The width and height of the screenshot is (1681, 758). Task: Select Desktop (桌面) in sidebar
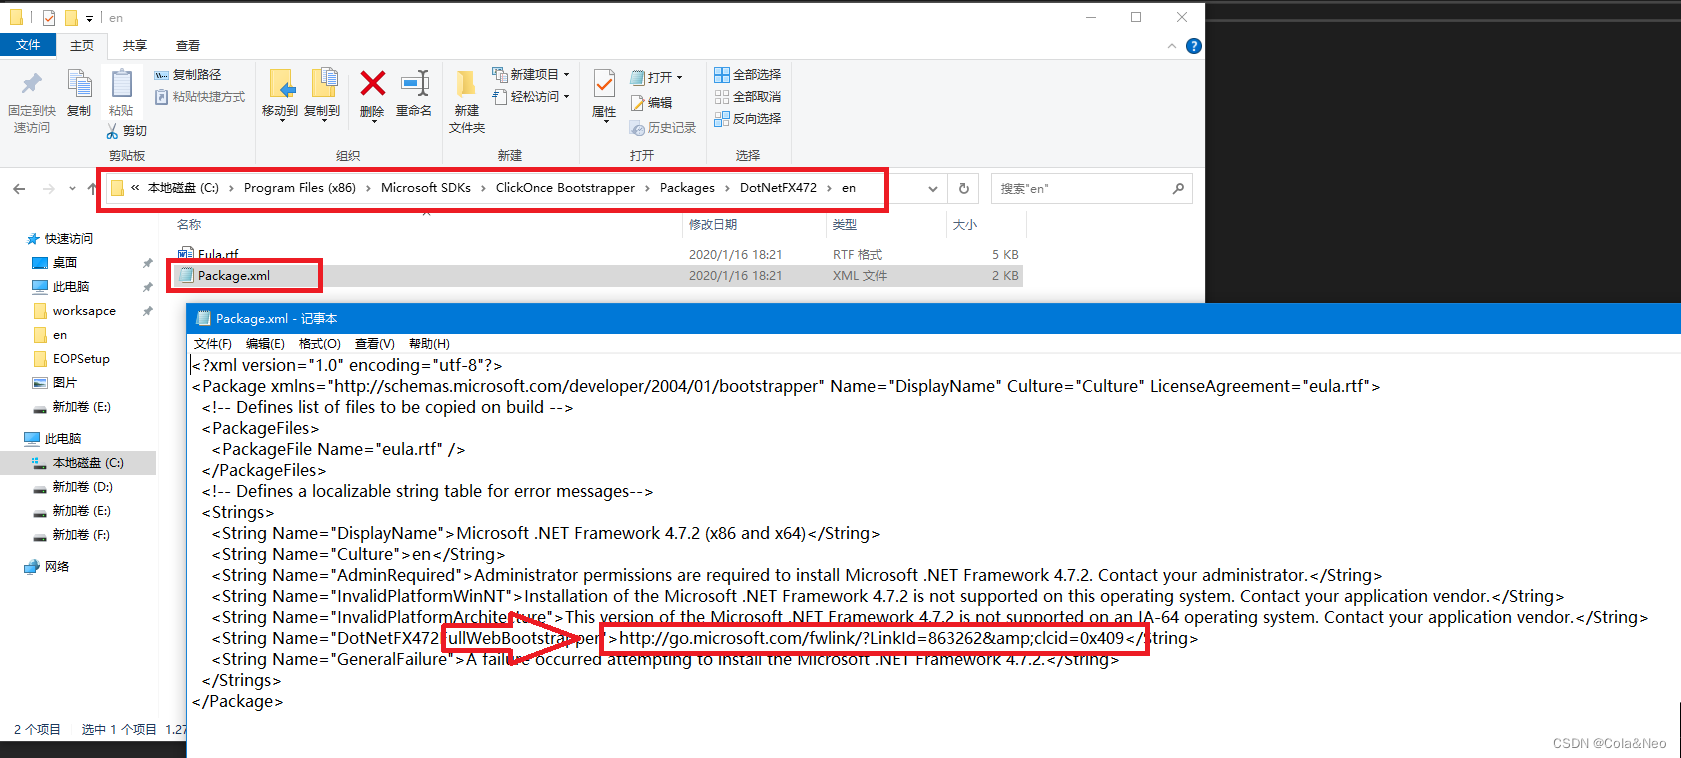click(x=65, y=263)
